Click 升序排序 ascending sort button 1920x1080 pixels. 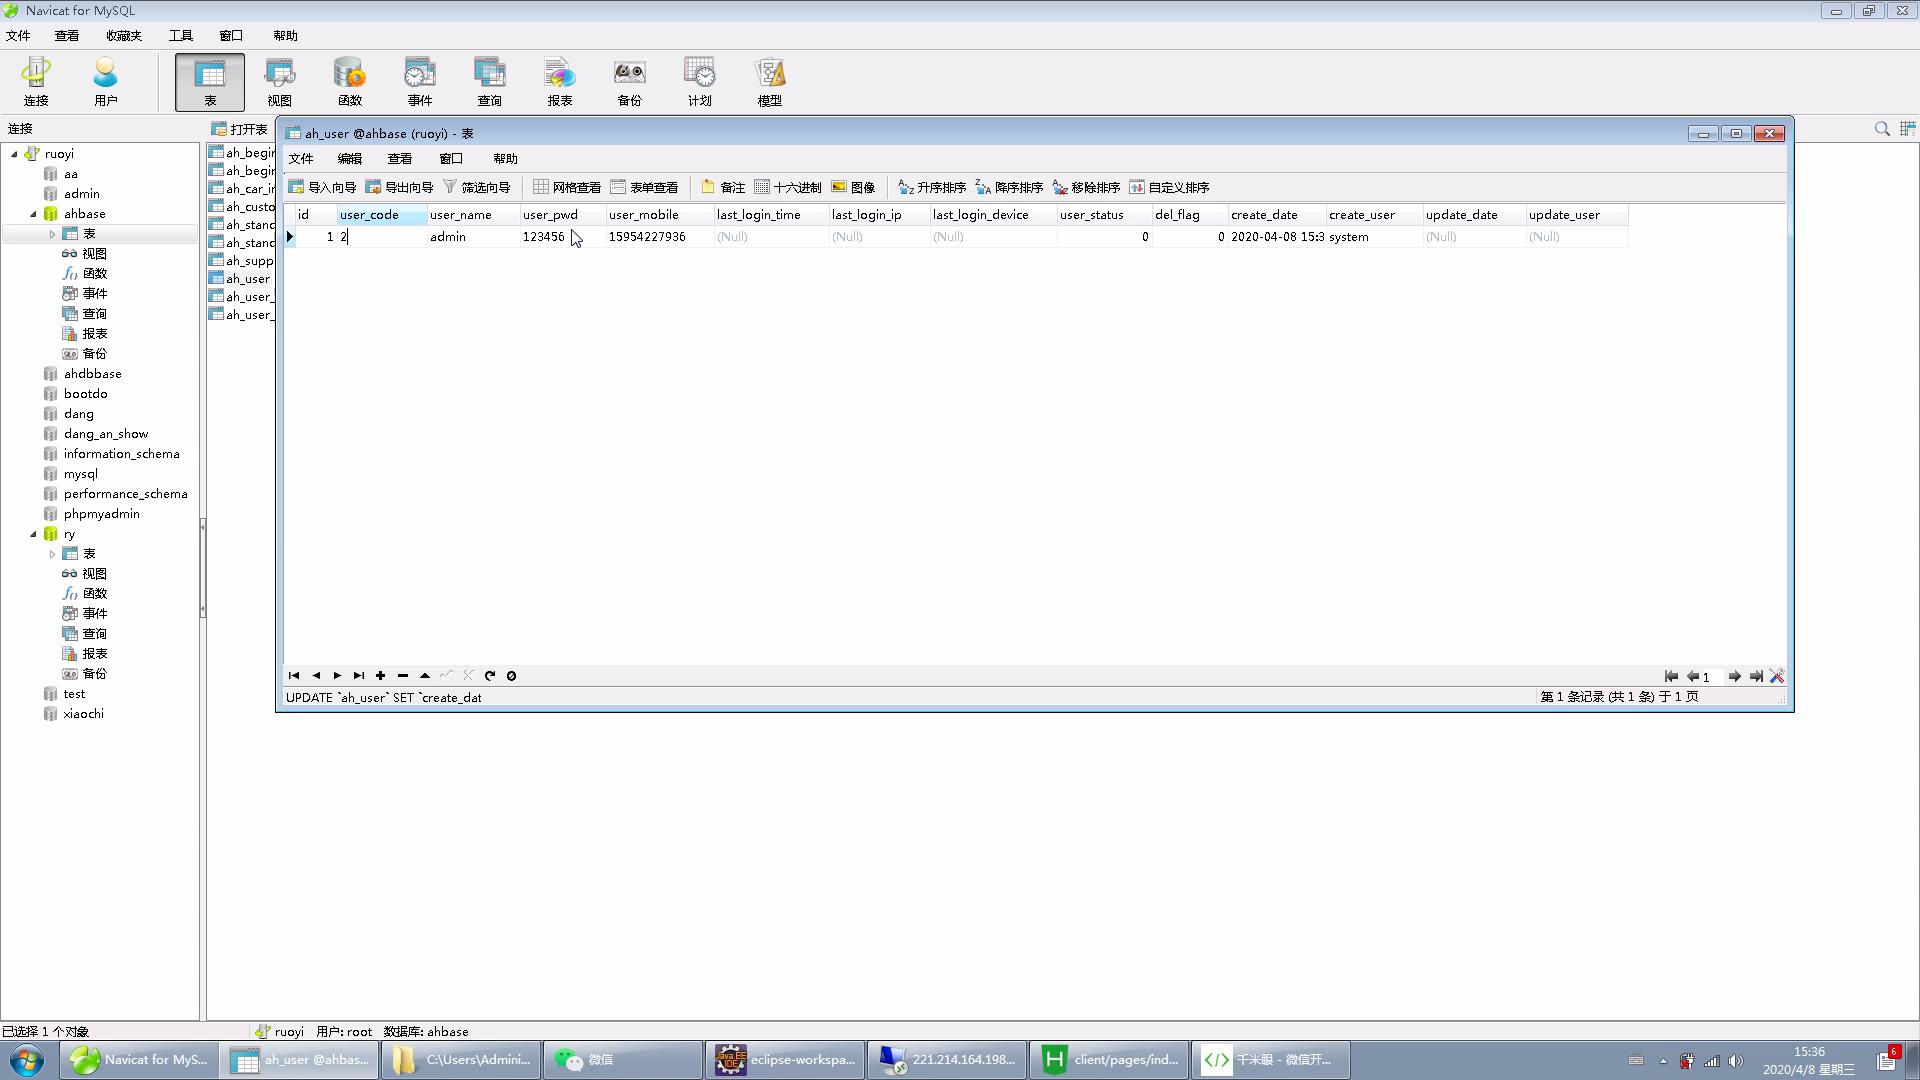932,187
